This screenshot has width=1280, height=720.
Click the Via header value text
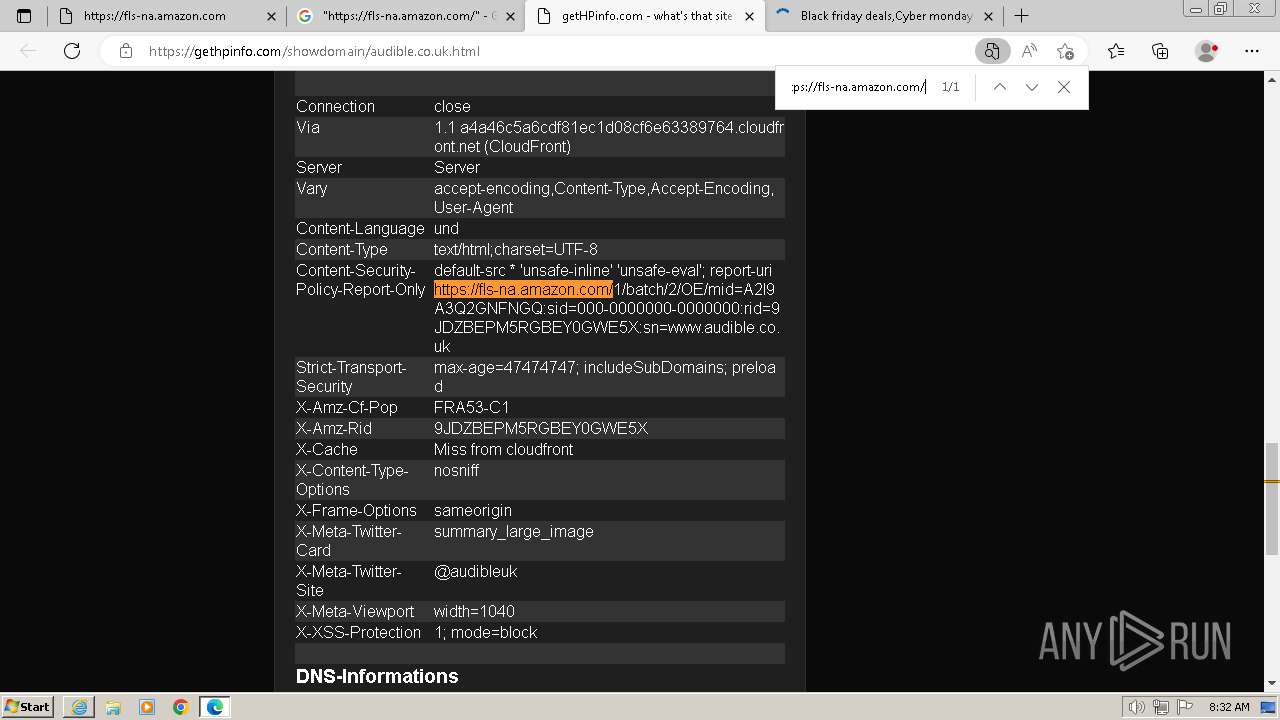pos(609,137)
